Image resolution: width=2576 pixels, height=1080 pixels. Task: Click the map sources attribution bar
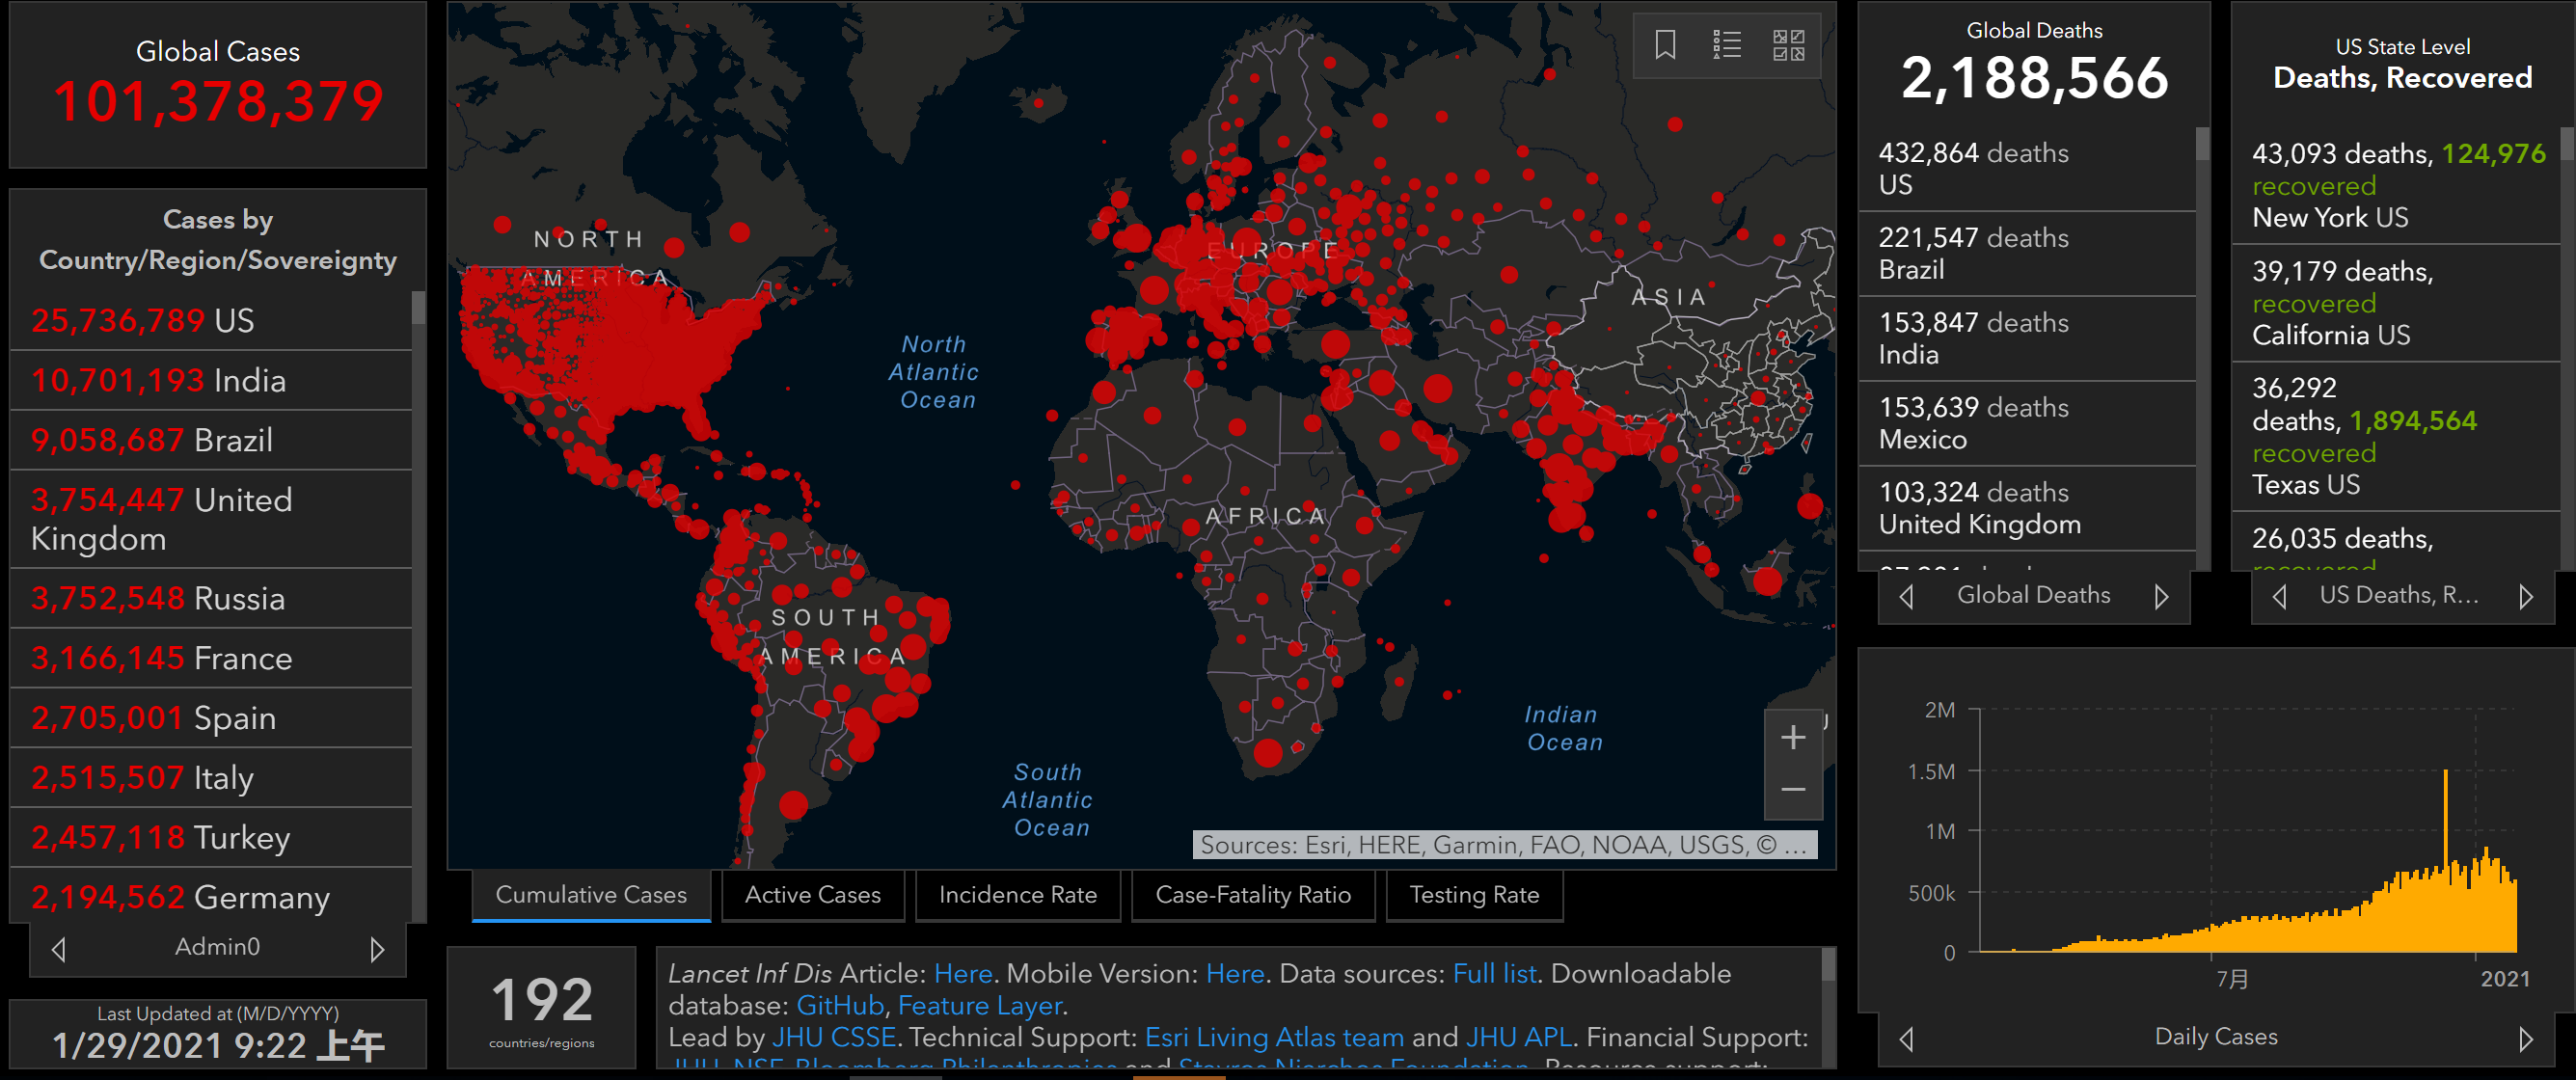(1504, 845)
